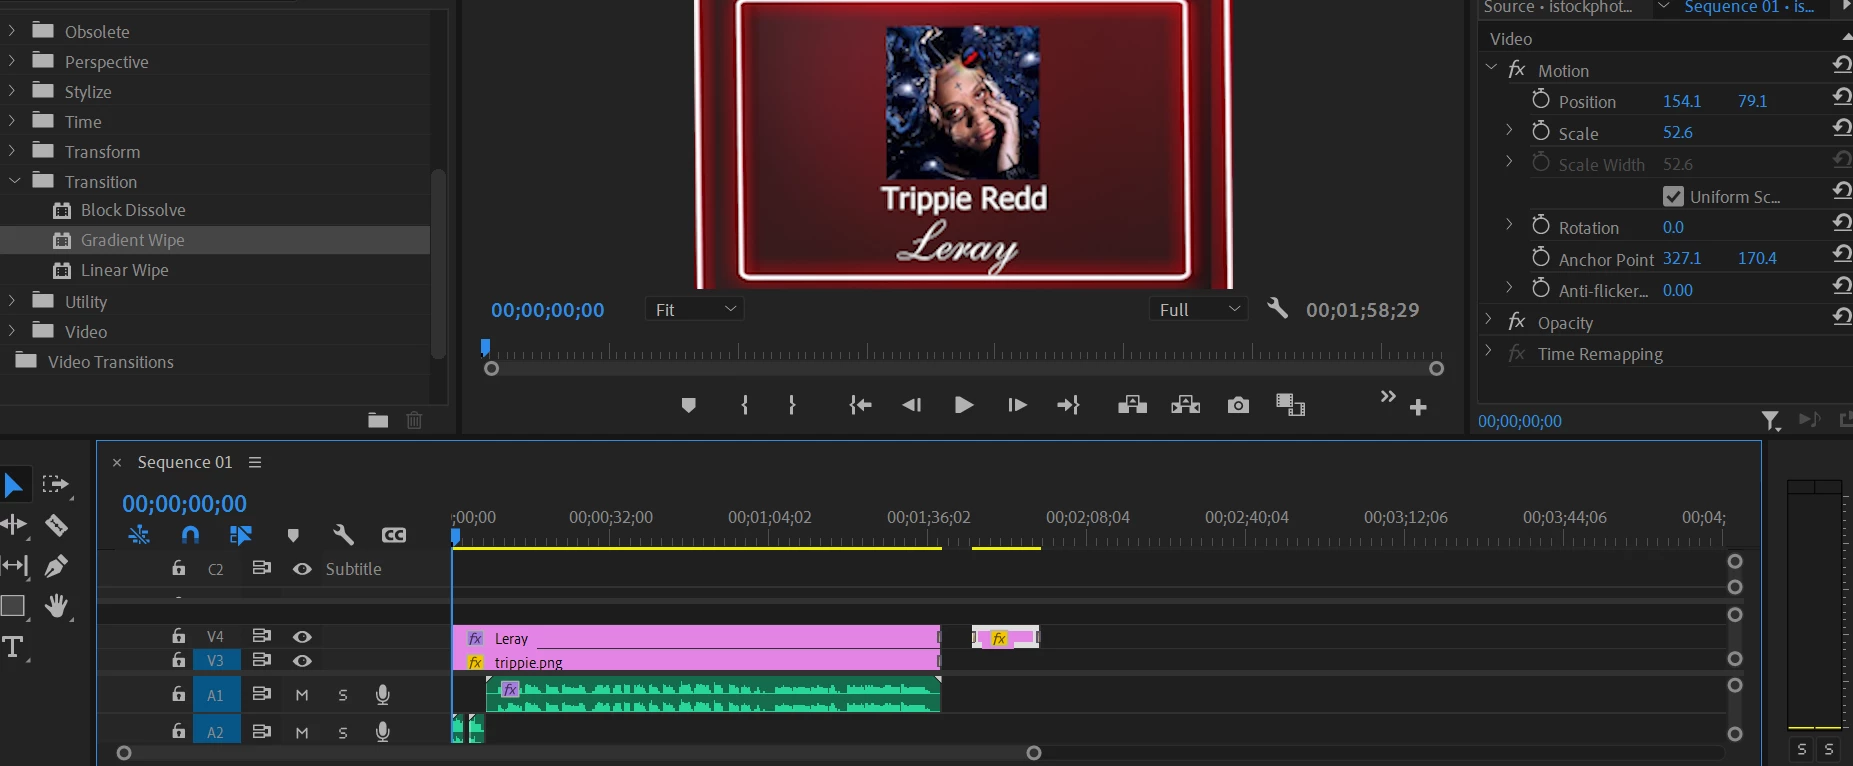This screenshot has height=766, width=1853.
Task: Lock the V4 track
Action: pos(178,636)
